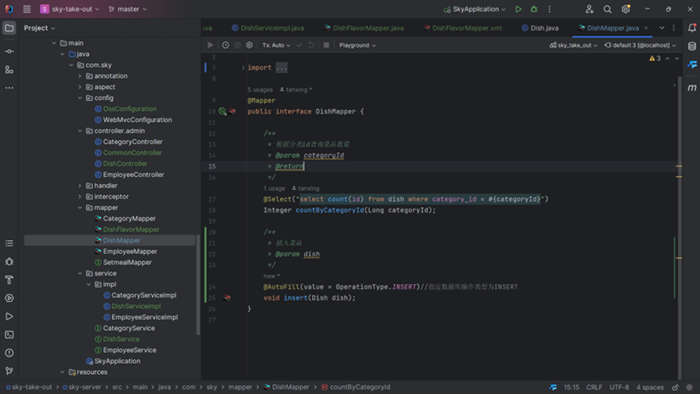Open more run actions menu
Screen dimensions: 700x394
(x=550, y=9)
